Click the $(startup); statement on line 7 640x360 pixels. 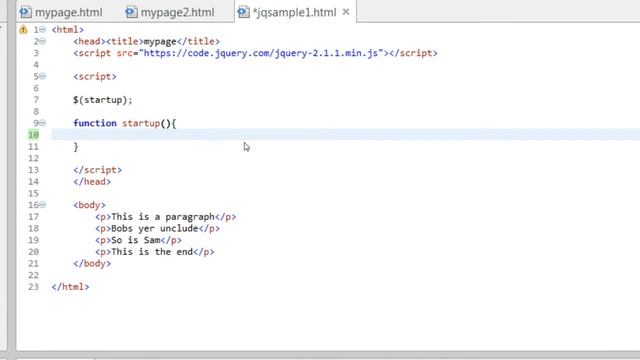[103, 100]
